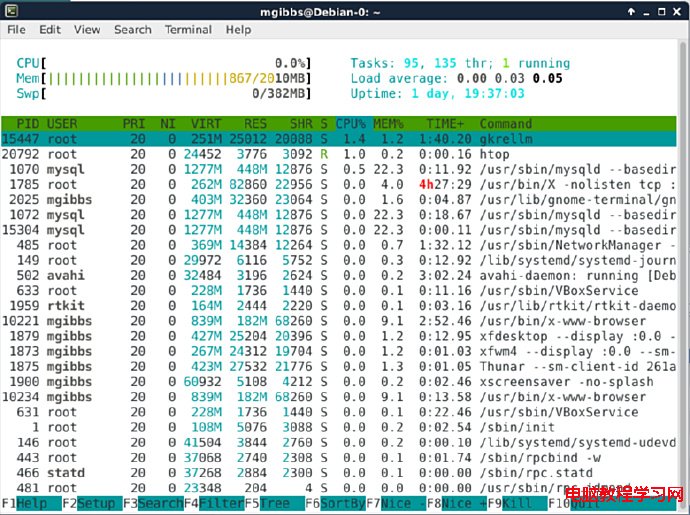Select the mysqld row with PID 1070

(x=339, y=169)
